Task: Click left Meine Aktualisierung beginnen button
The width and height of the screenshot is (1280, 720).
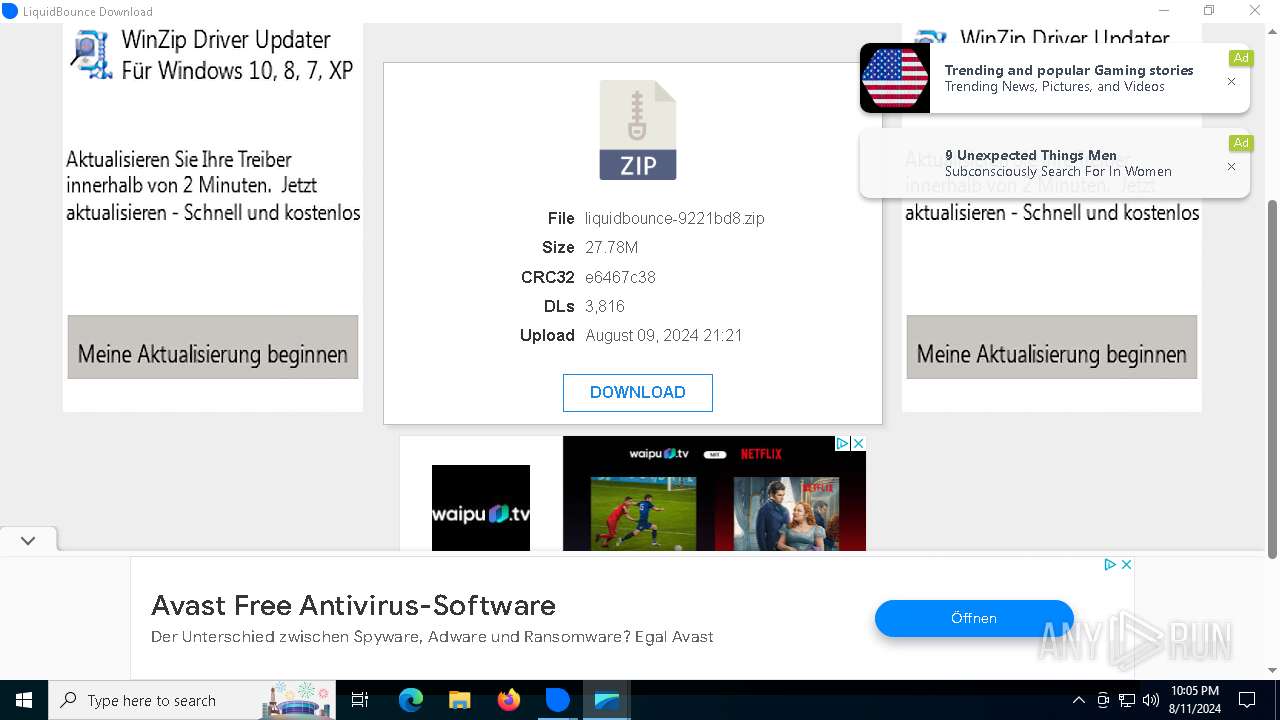Action: pyautogui.click(x=213, y=347)
